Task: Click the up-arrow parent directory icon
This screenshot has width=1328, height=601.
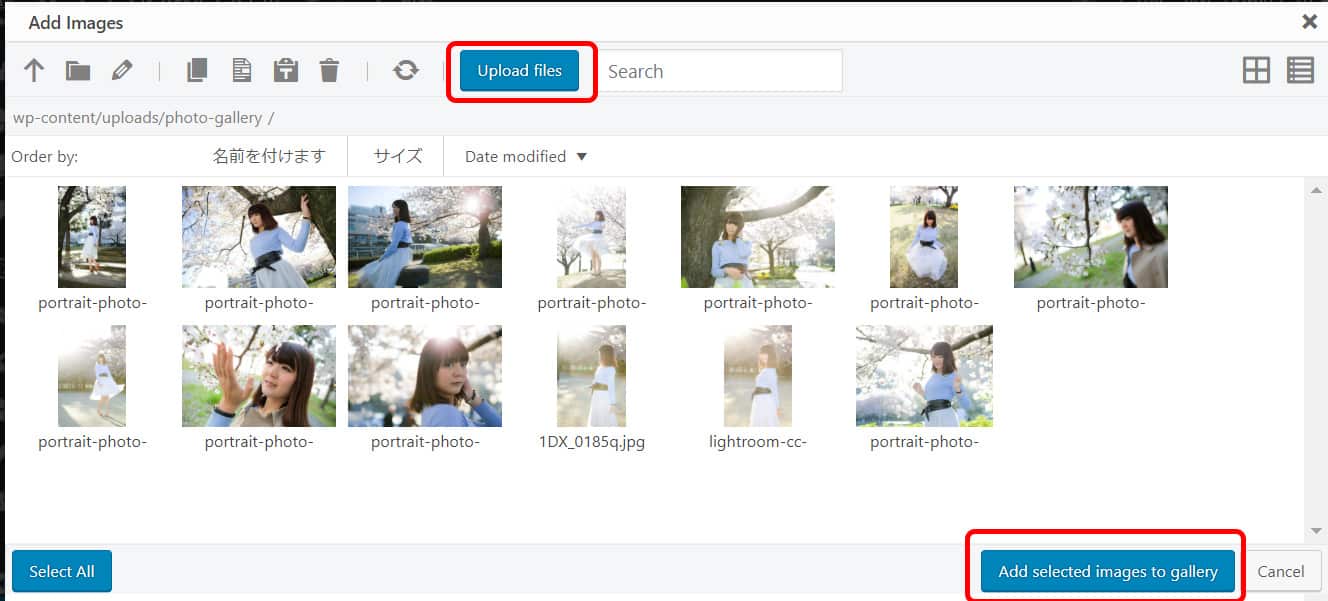Action: tap(35, 71)
